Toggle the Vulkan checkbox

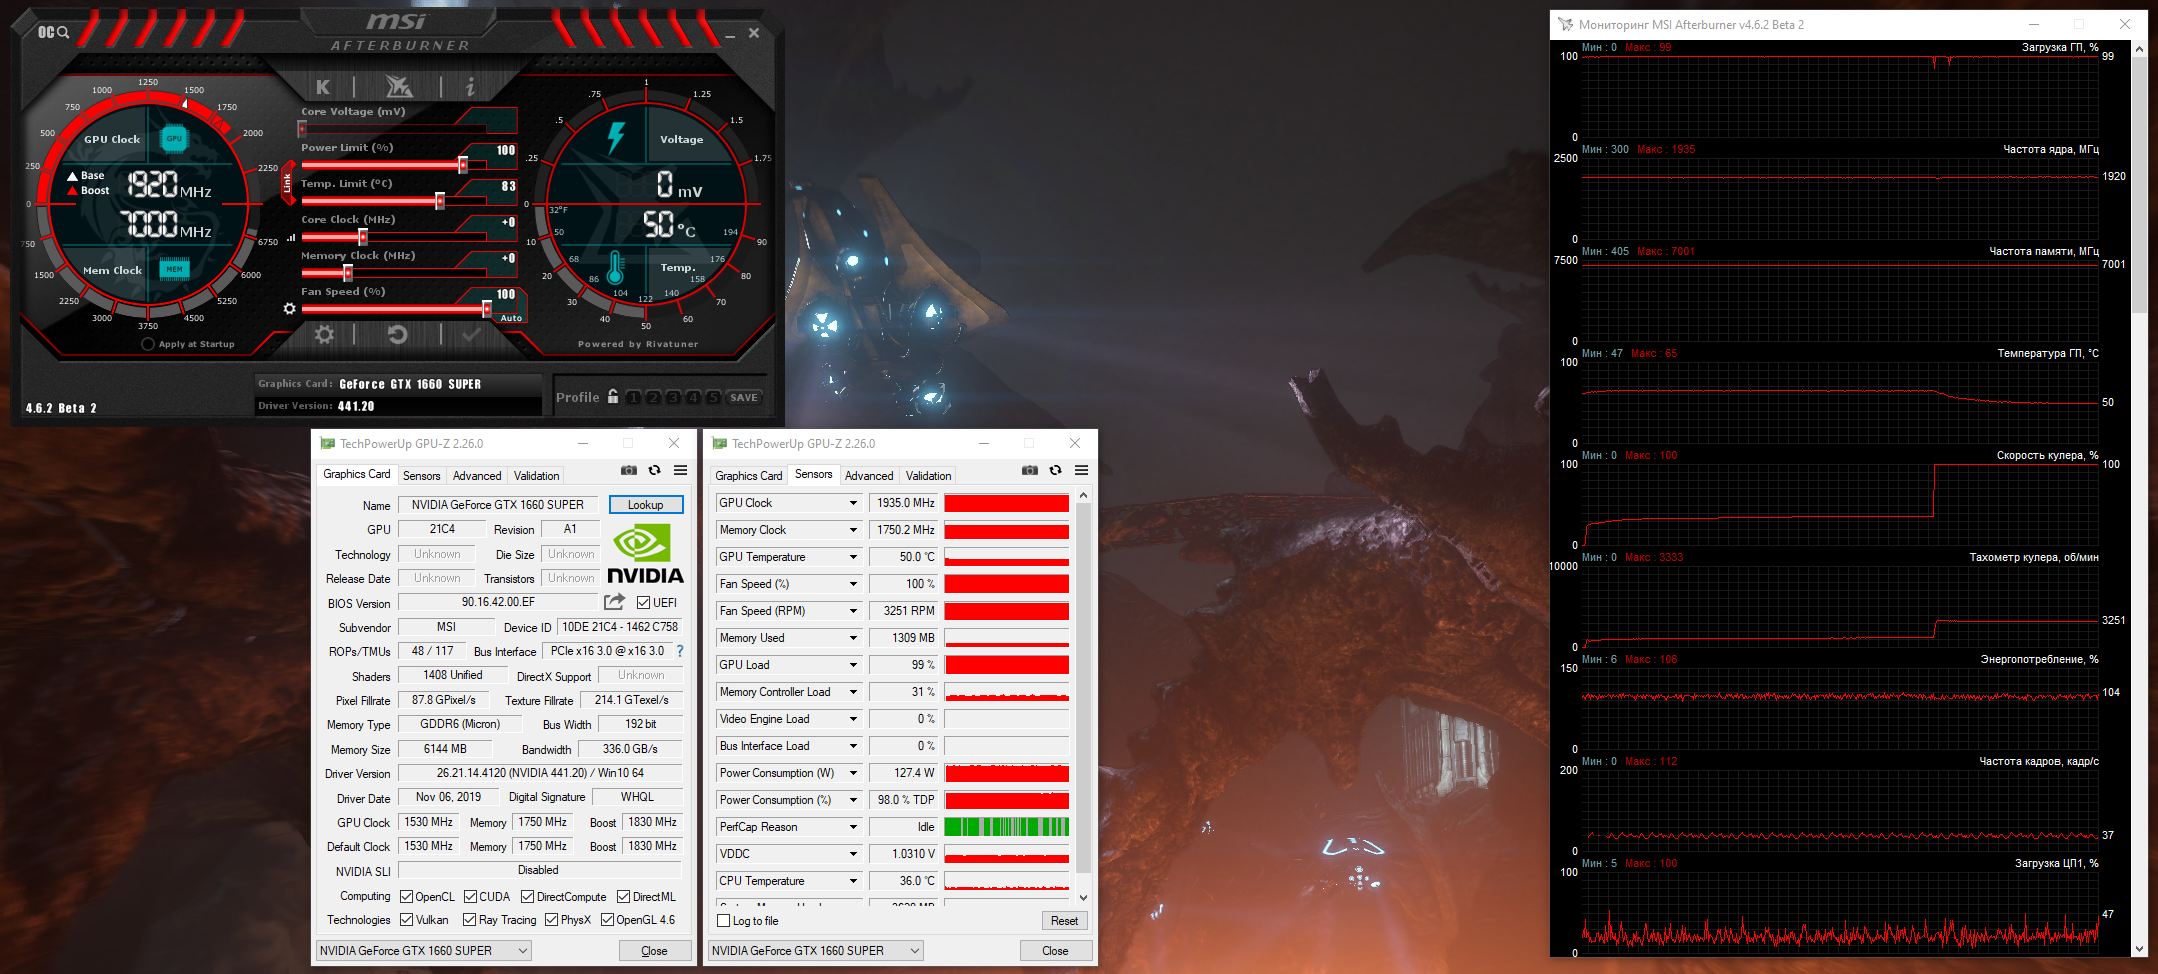[x=407, y=920]
